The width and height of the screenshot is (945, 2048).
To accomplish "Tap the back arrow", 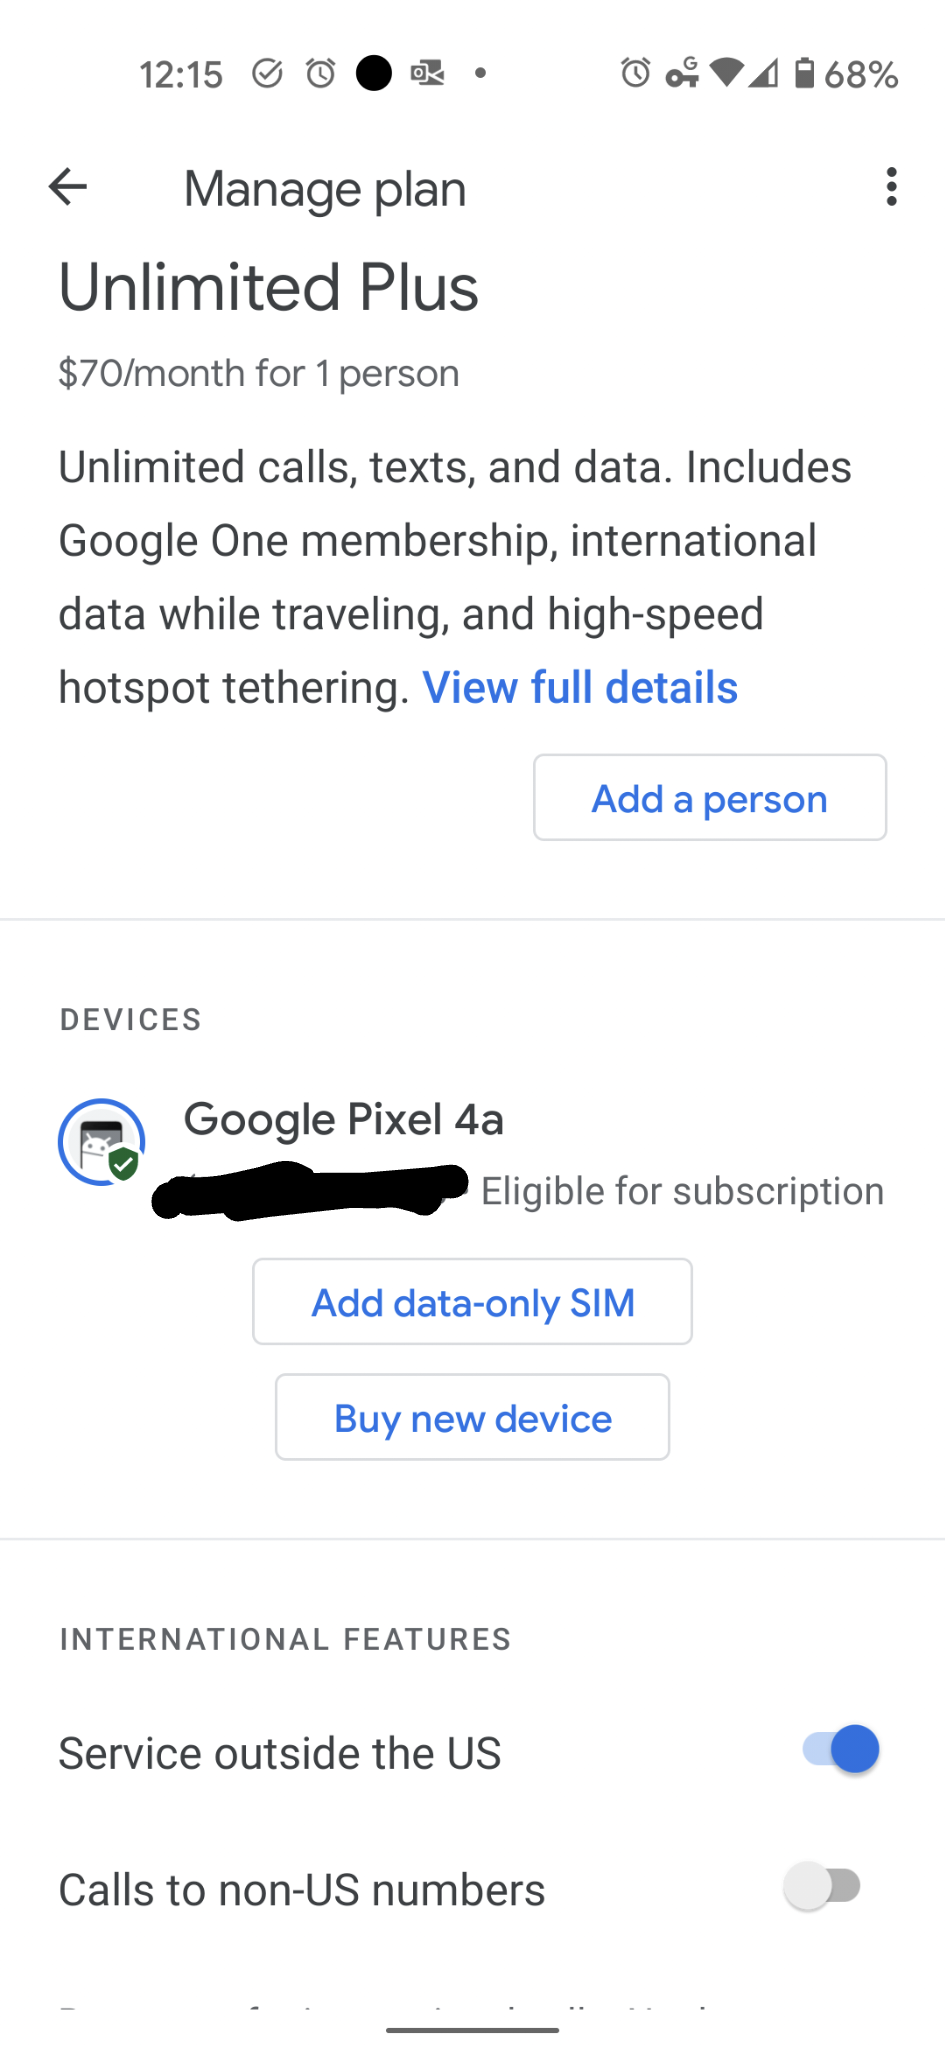I will point(68,187).
